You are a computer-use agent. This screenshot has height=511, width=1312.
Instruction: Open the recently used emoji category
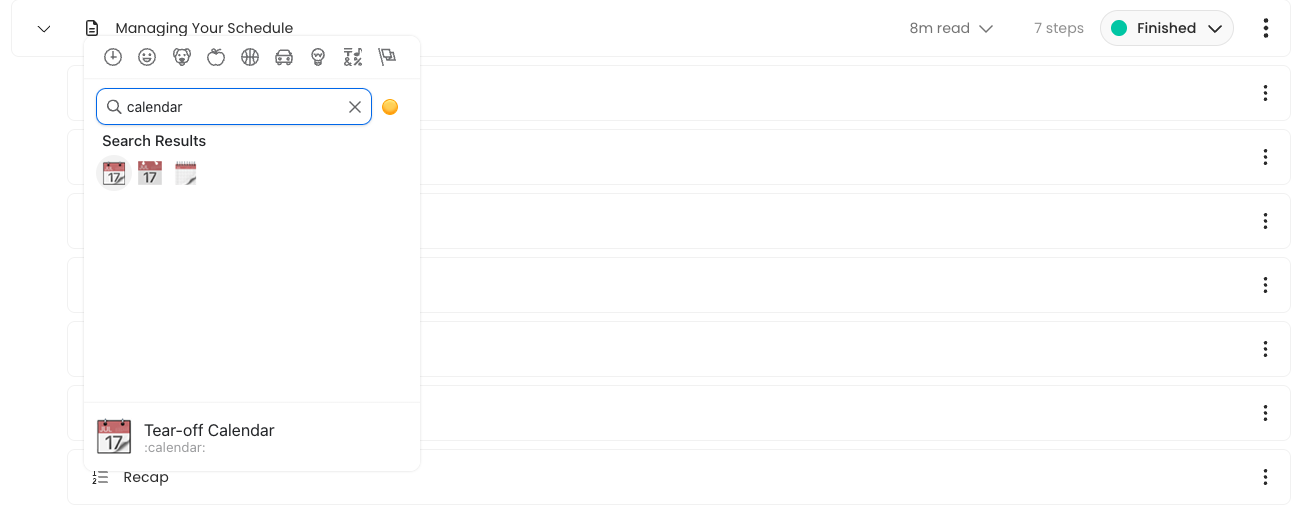[113, 58]
